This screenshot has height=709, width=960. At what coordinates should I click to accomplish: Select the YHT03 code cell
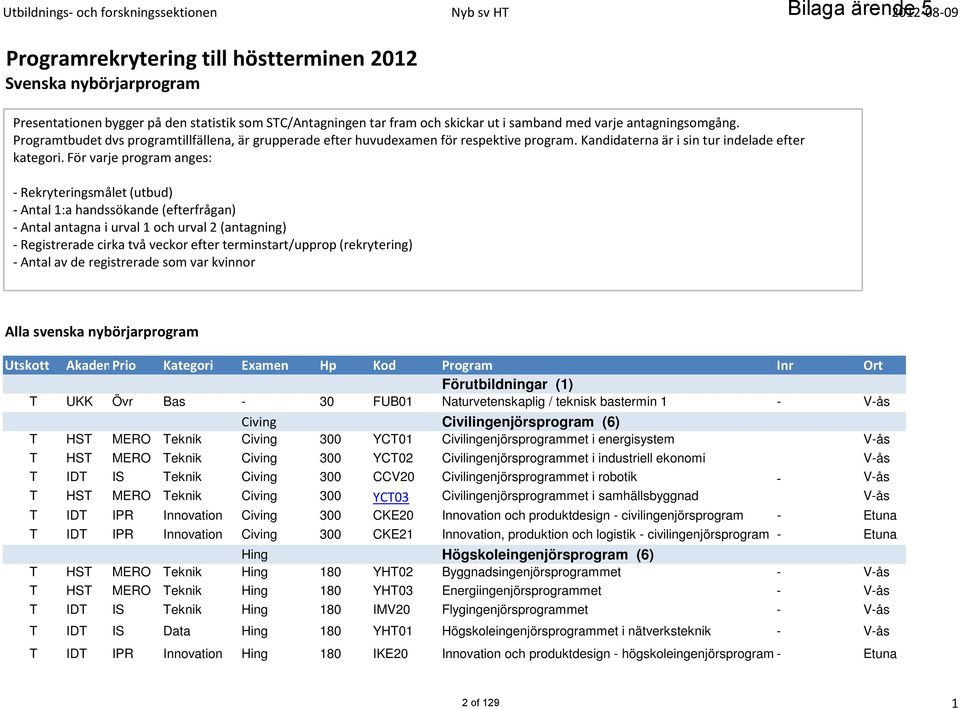[x=392, y=591]
